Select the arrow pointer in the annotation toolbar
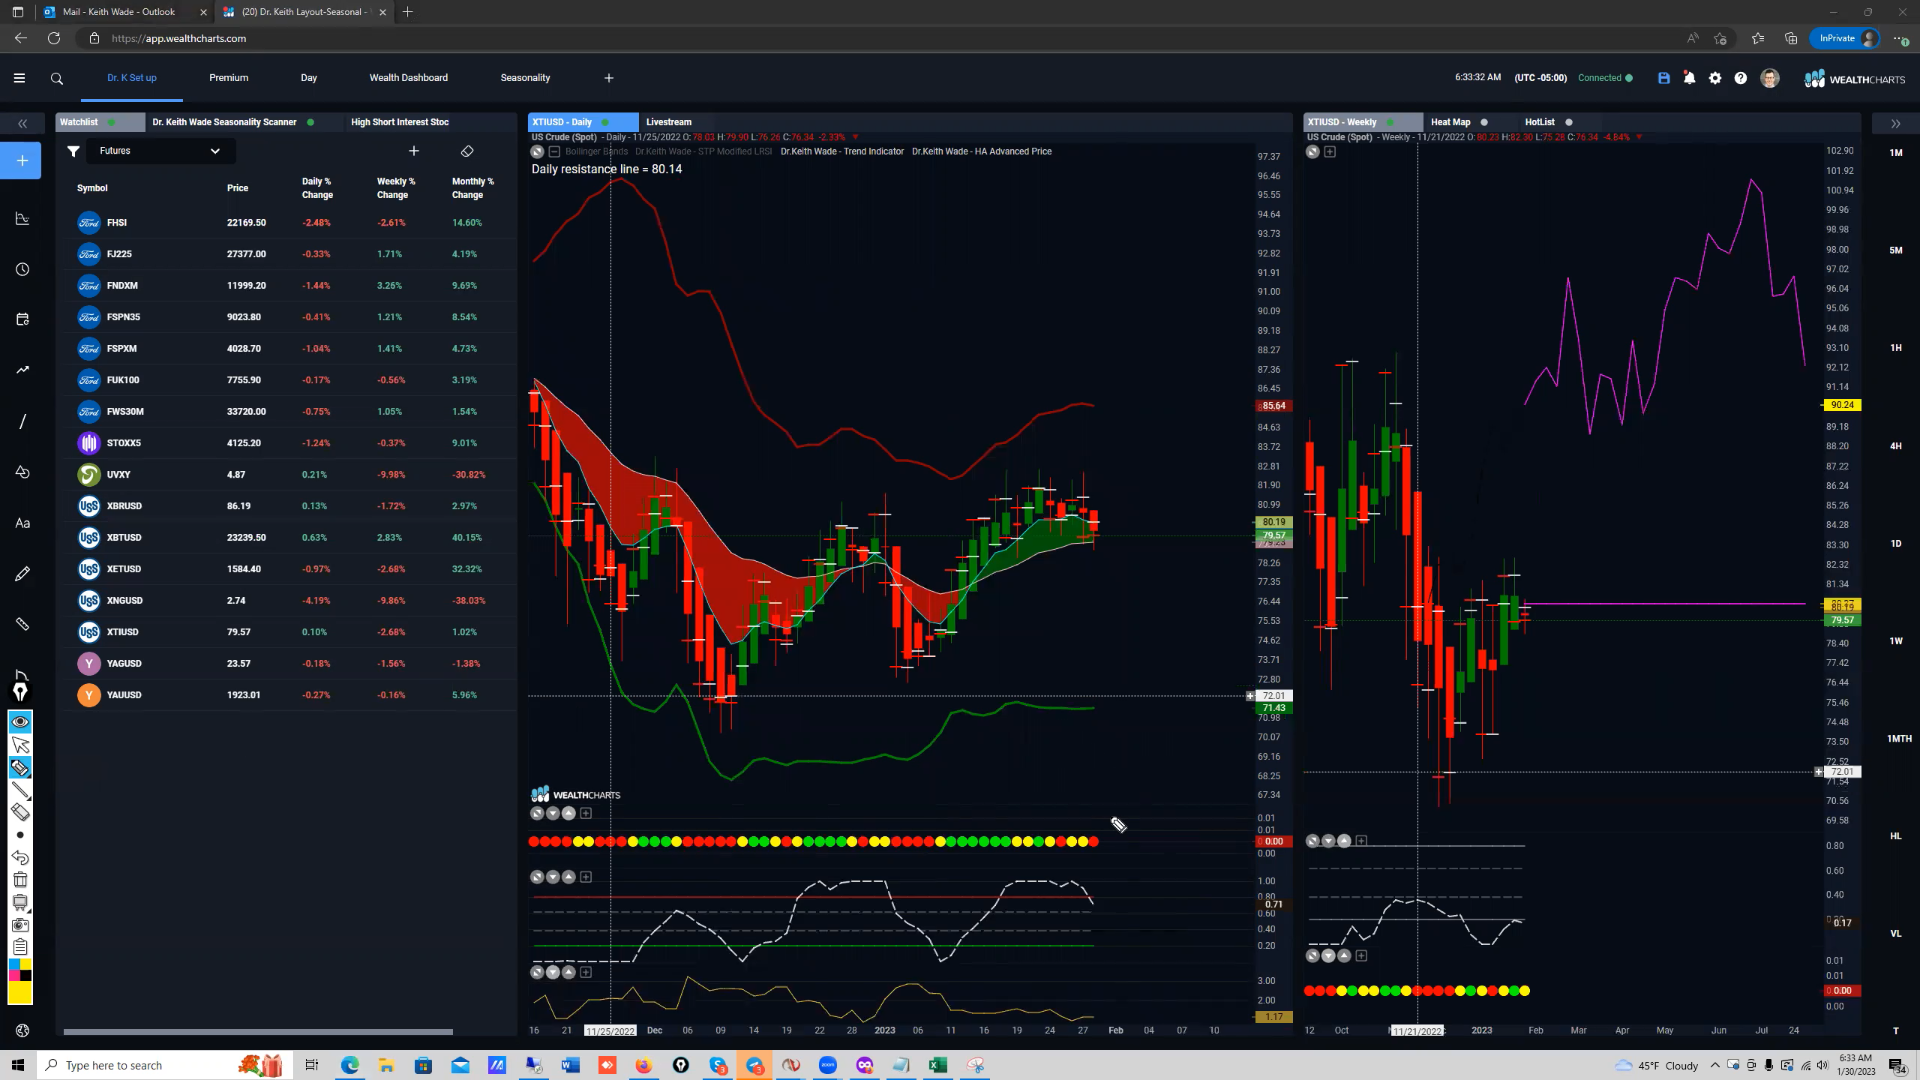 (20, 745)
